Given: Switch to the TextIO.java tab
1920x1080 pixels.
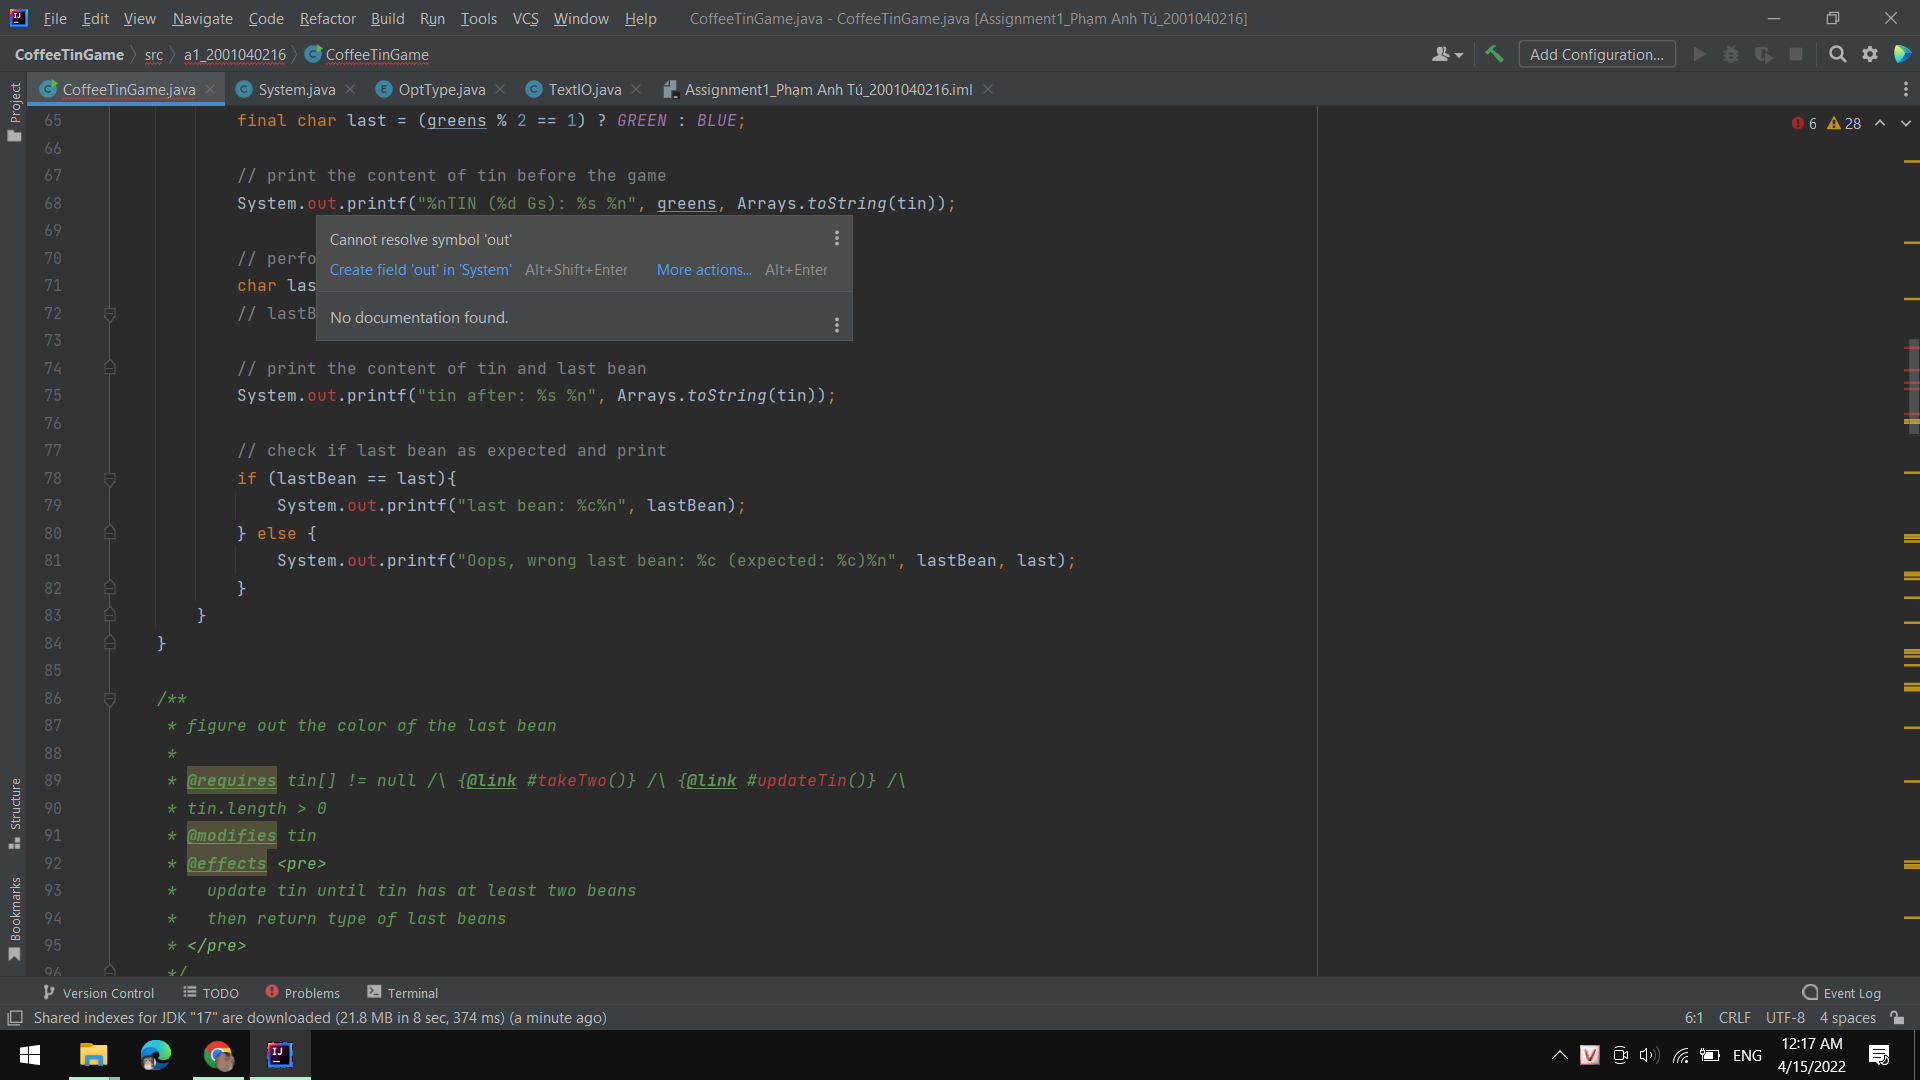Looking at the screenshot, I should [x=584, y=89].
